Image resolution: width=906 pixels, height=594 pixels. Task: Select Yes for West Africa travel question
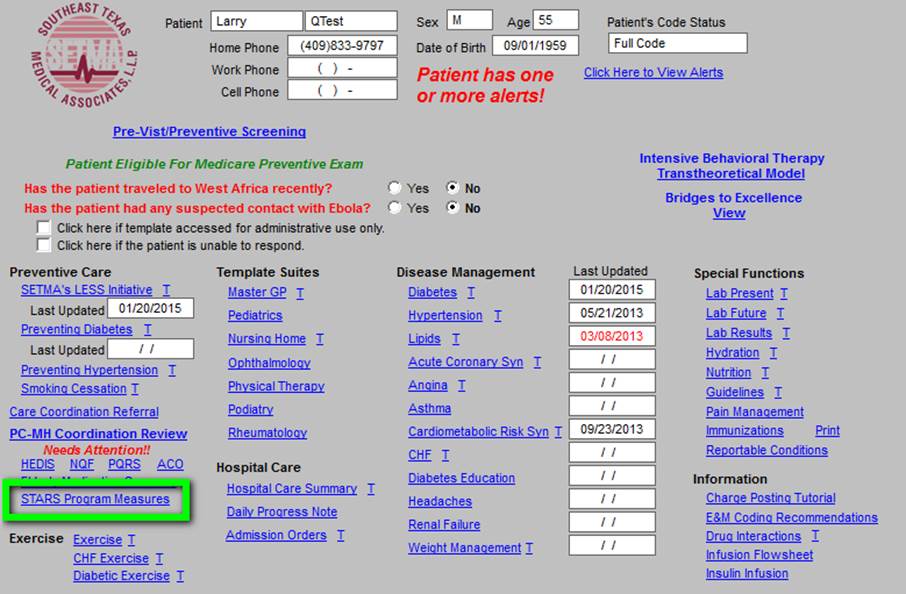coord(395,188)
